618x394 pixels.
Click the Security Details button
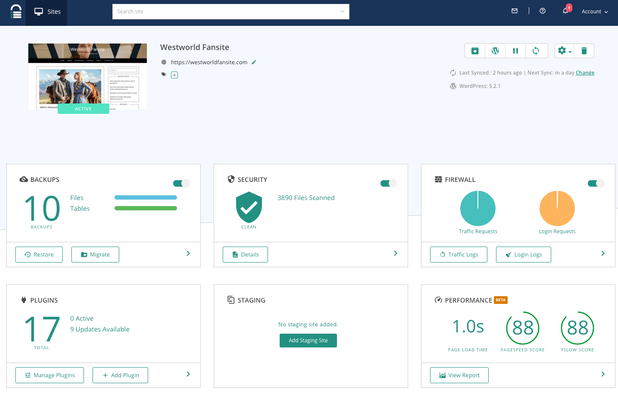point(245,255)
